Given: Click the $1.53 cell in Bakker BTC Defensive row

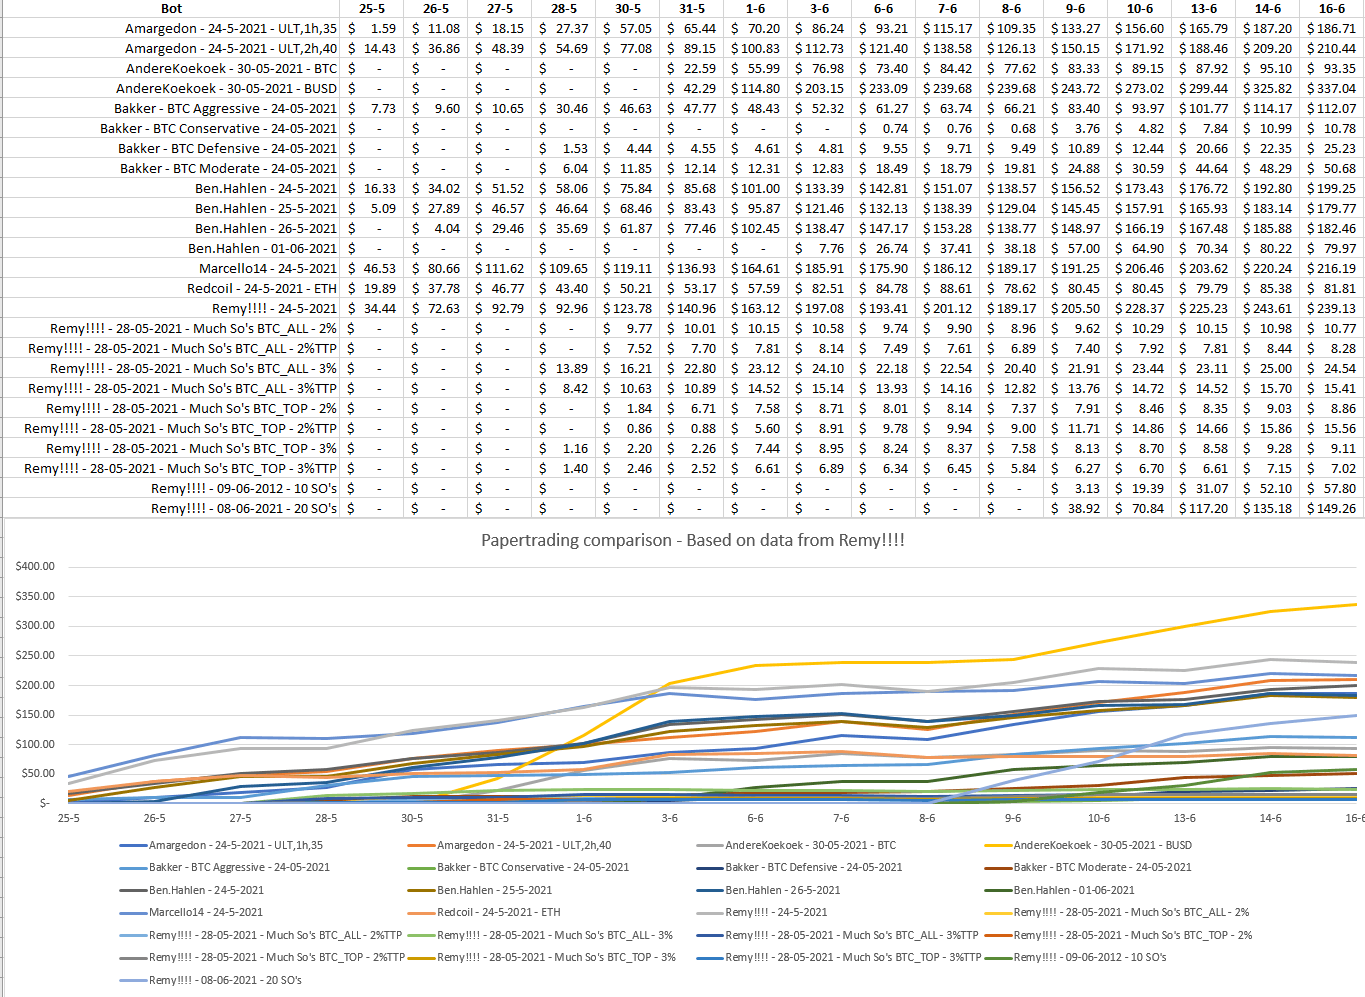Looking at the screenshot, I should point(564,149).
